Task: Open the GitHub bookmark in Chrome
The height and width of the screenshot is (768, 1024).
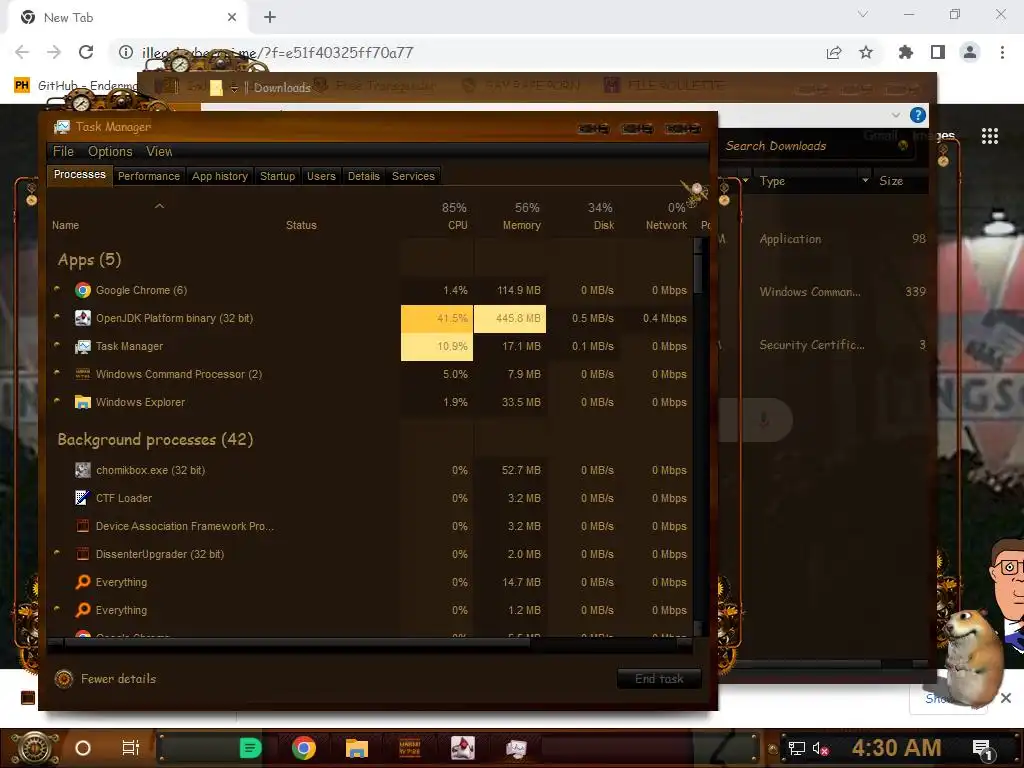Action: click(x=76, y=86)
